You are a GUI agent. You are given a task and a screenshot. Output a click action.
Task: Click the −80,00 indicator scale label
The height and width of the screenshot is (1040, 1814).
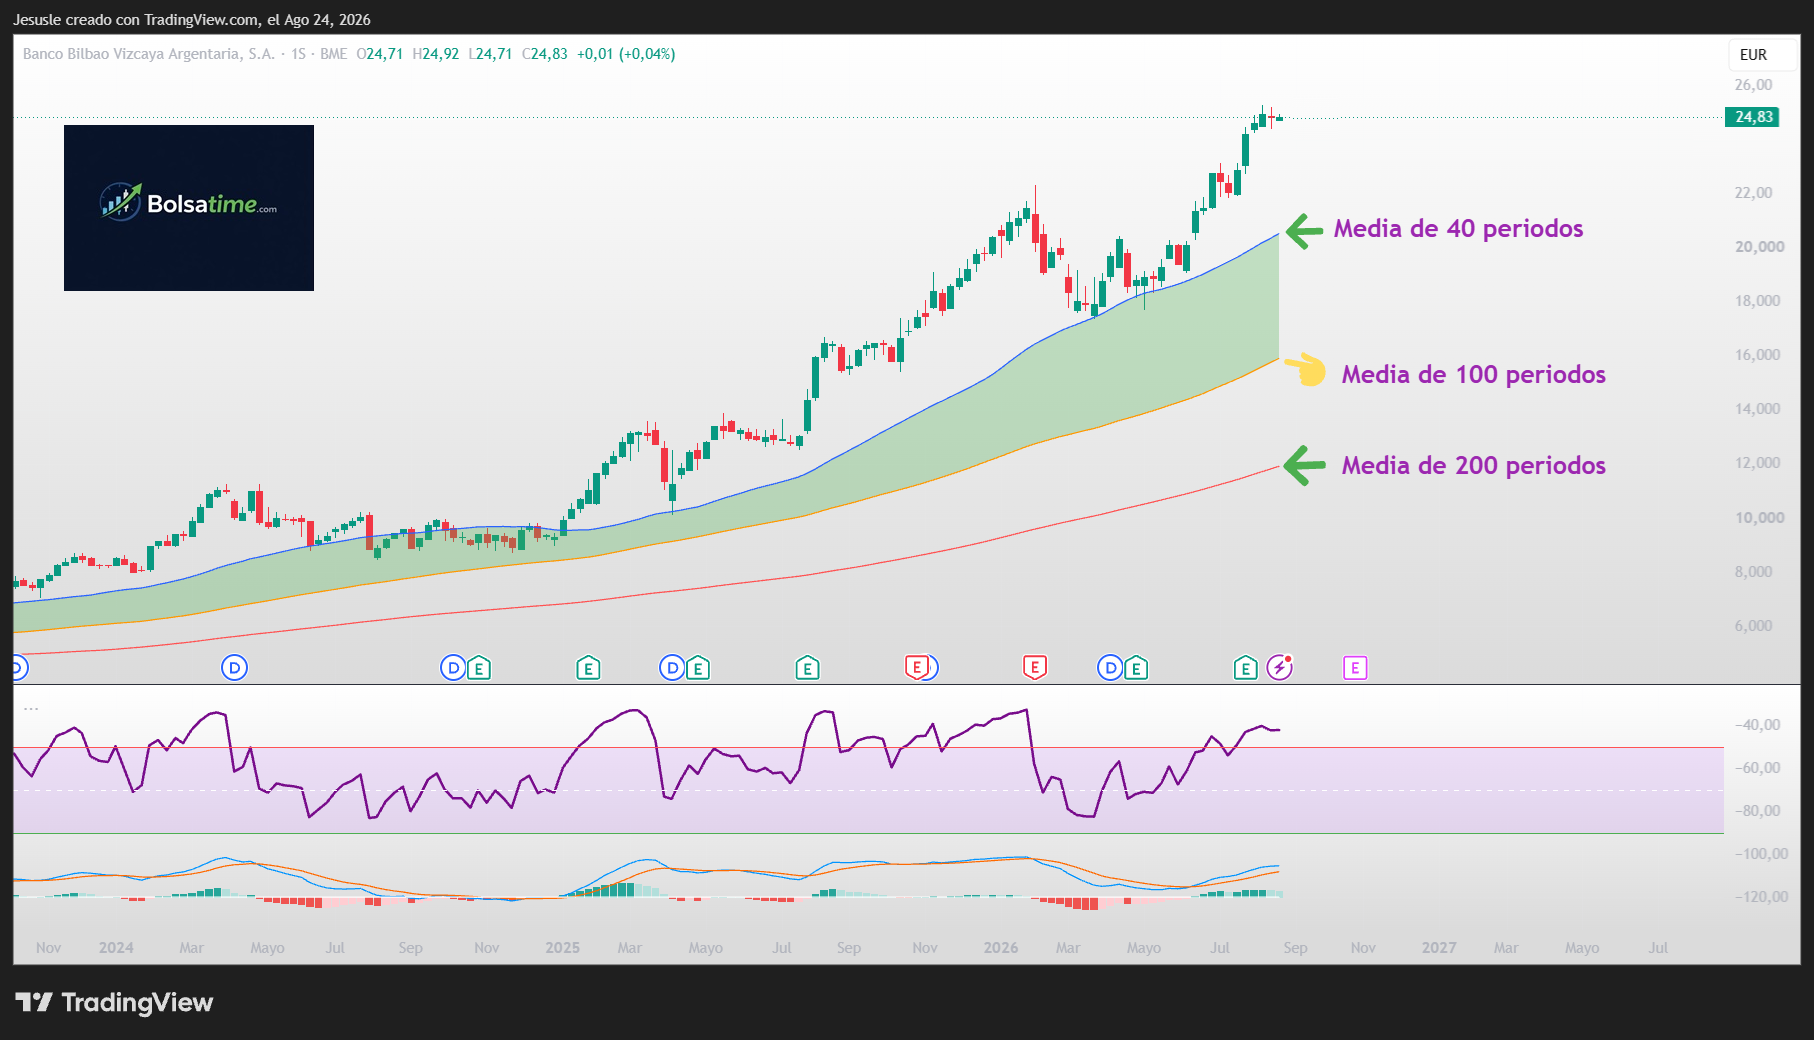1757,811
